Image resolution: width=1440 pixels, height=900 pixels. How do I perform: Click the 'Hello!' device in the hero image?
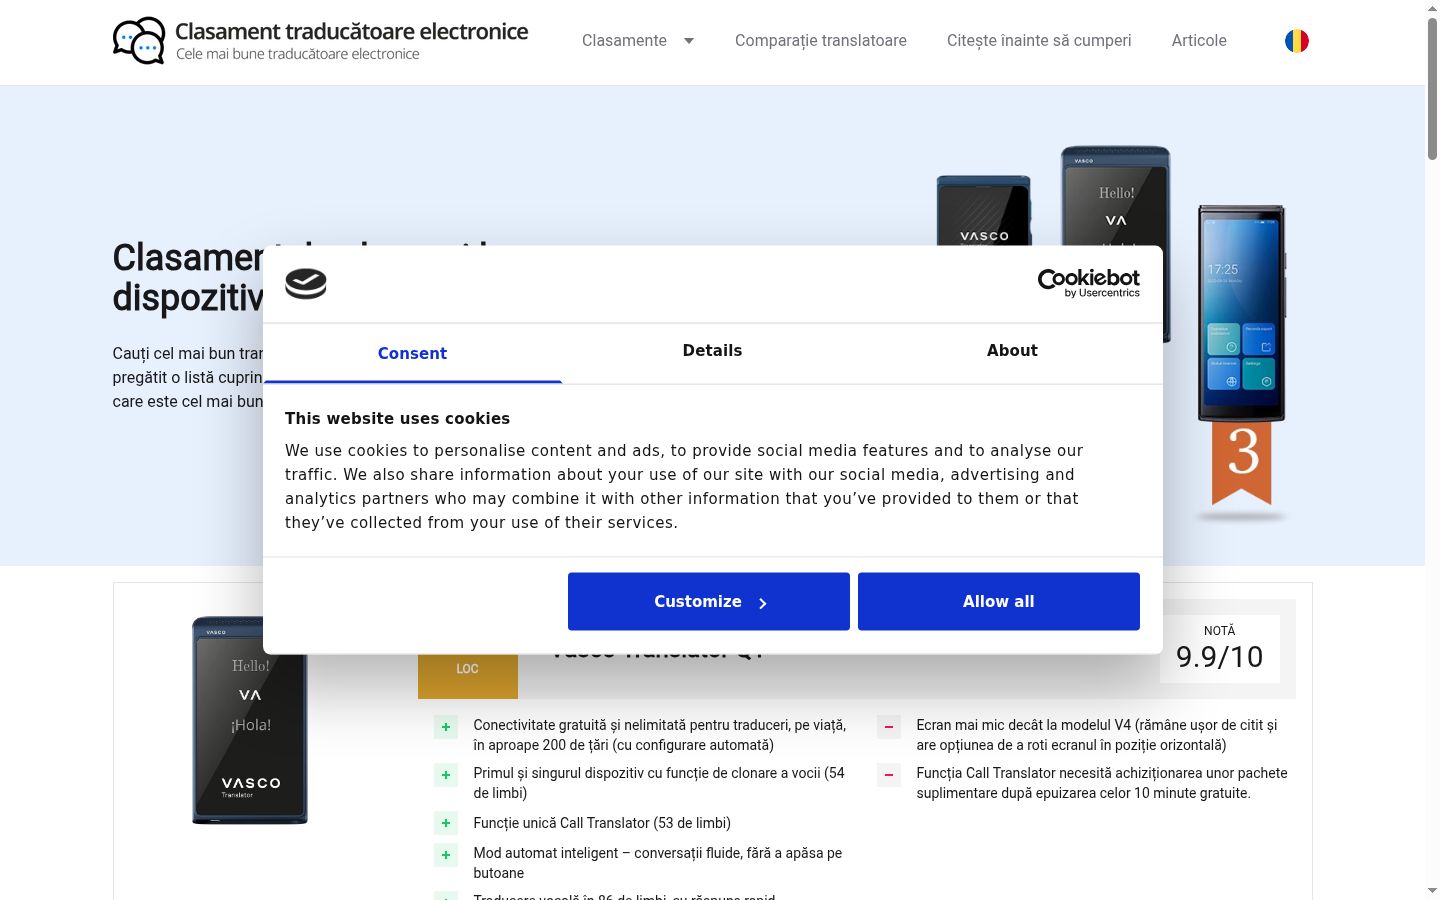pyautogui.click(x=1115, y=196)
